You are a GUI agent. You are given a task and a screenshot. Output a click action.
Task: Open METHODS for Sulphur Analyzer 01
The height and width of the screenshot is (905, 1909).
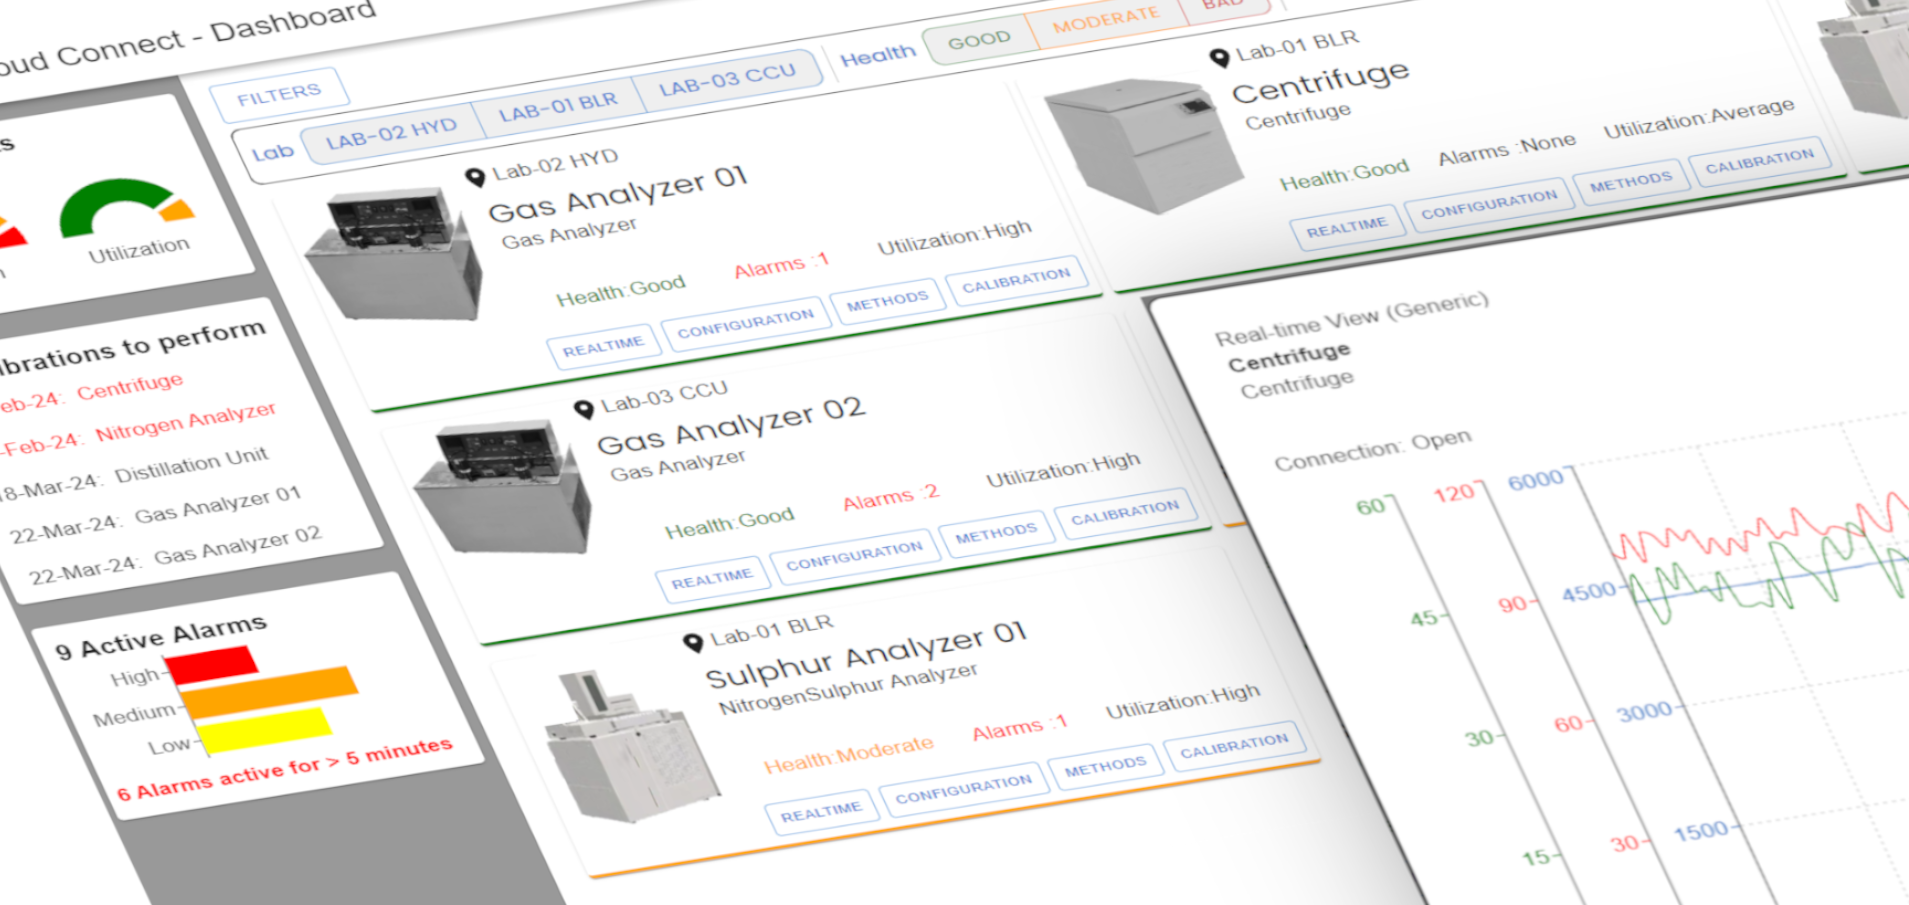(x=1105, y=767)
